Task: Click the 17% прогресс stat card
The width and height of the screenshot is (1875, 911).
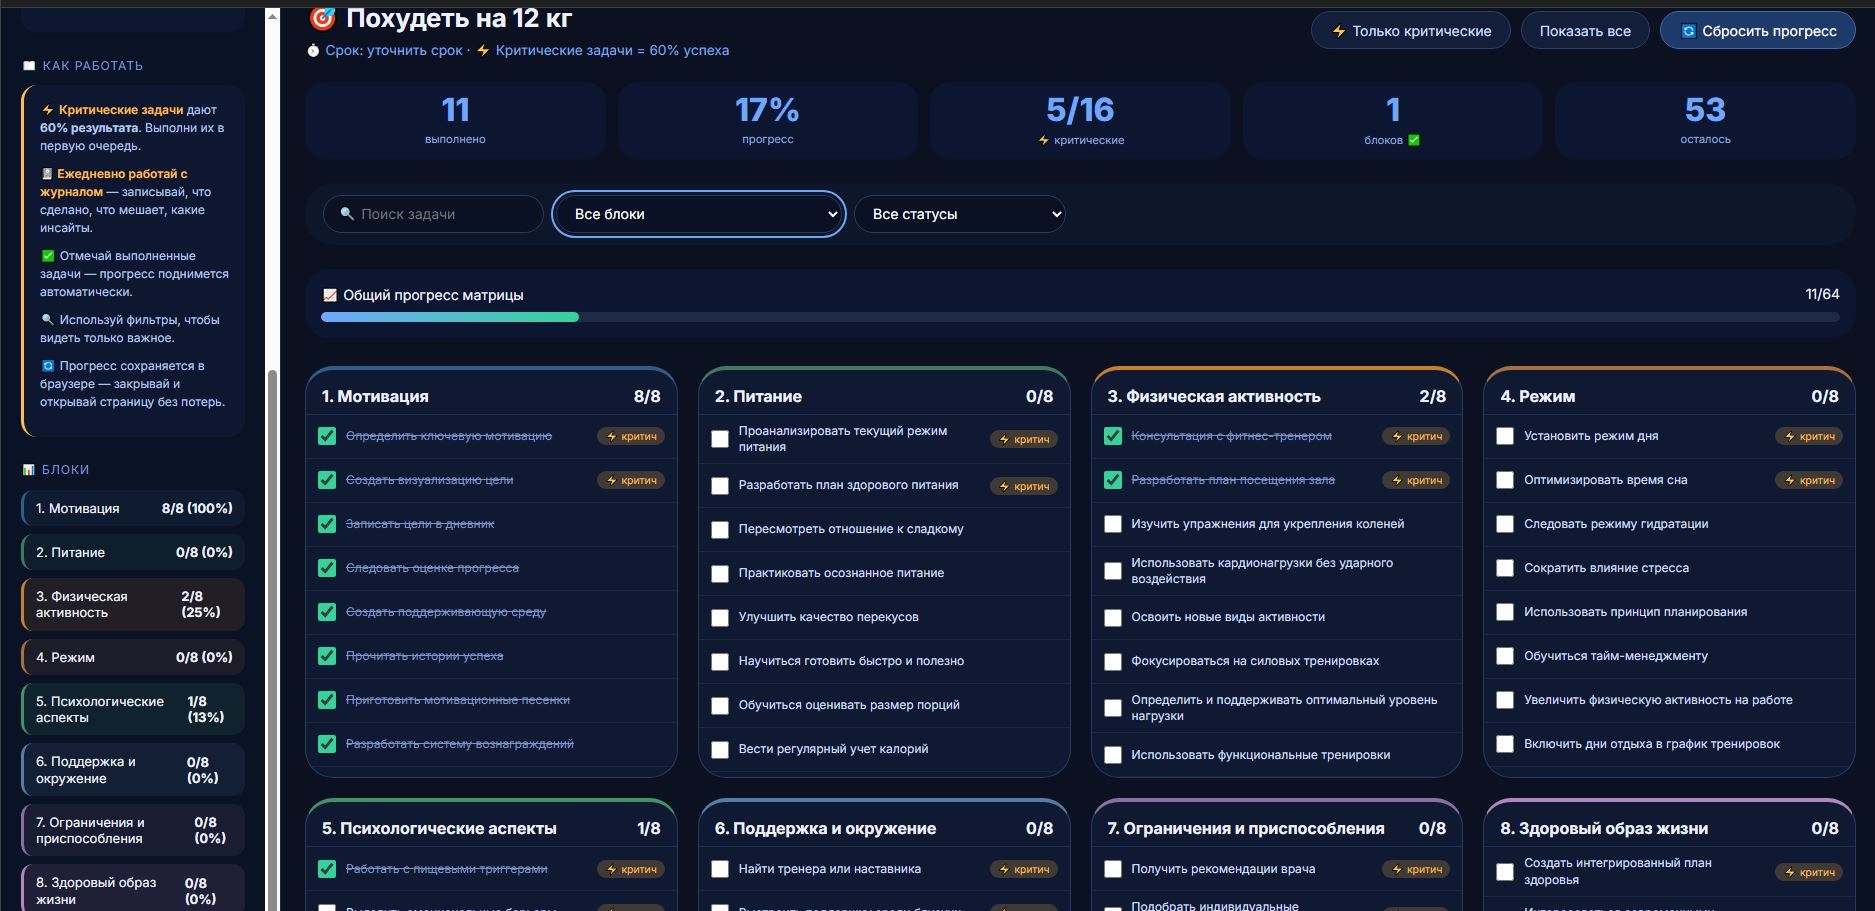Action: tap(768, 121)
